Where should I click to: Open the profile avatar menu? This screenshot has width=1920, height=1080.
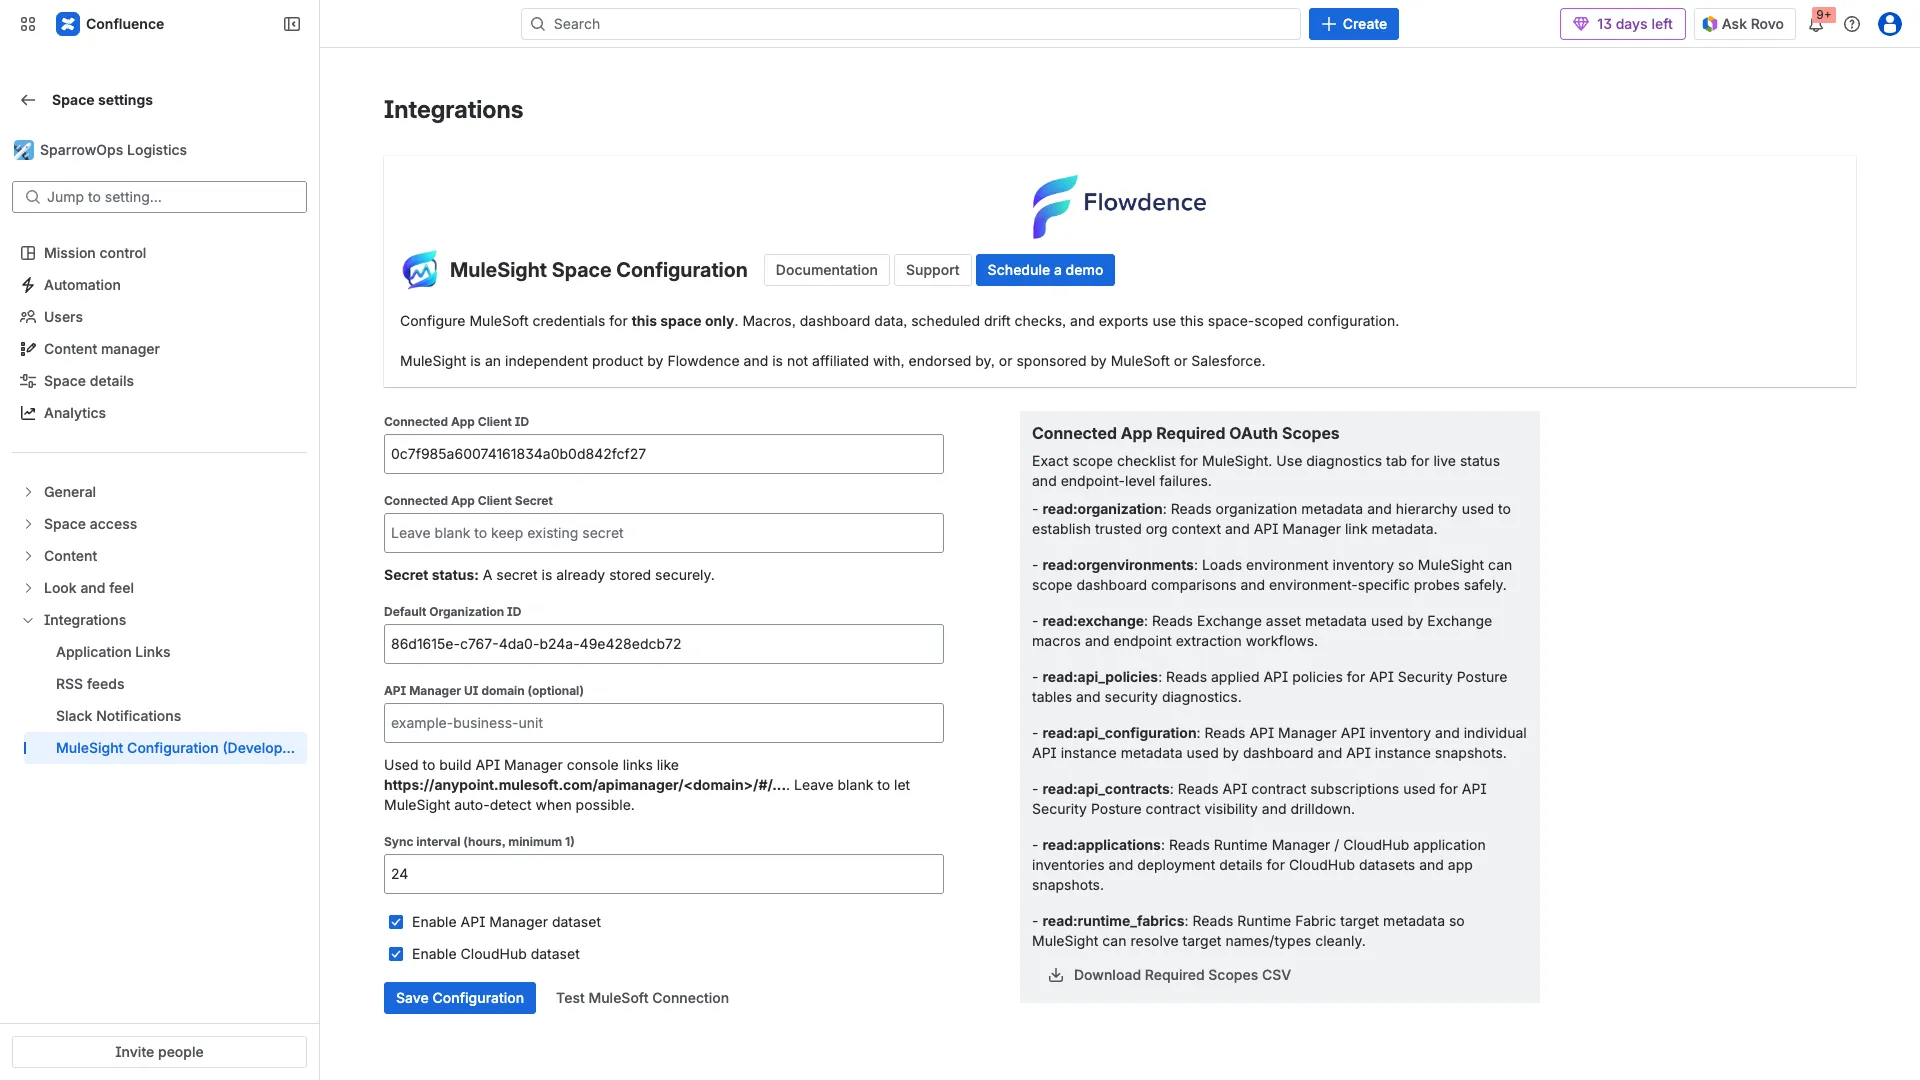pyautogui.click(x=1889, y=24)
